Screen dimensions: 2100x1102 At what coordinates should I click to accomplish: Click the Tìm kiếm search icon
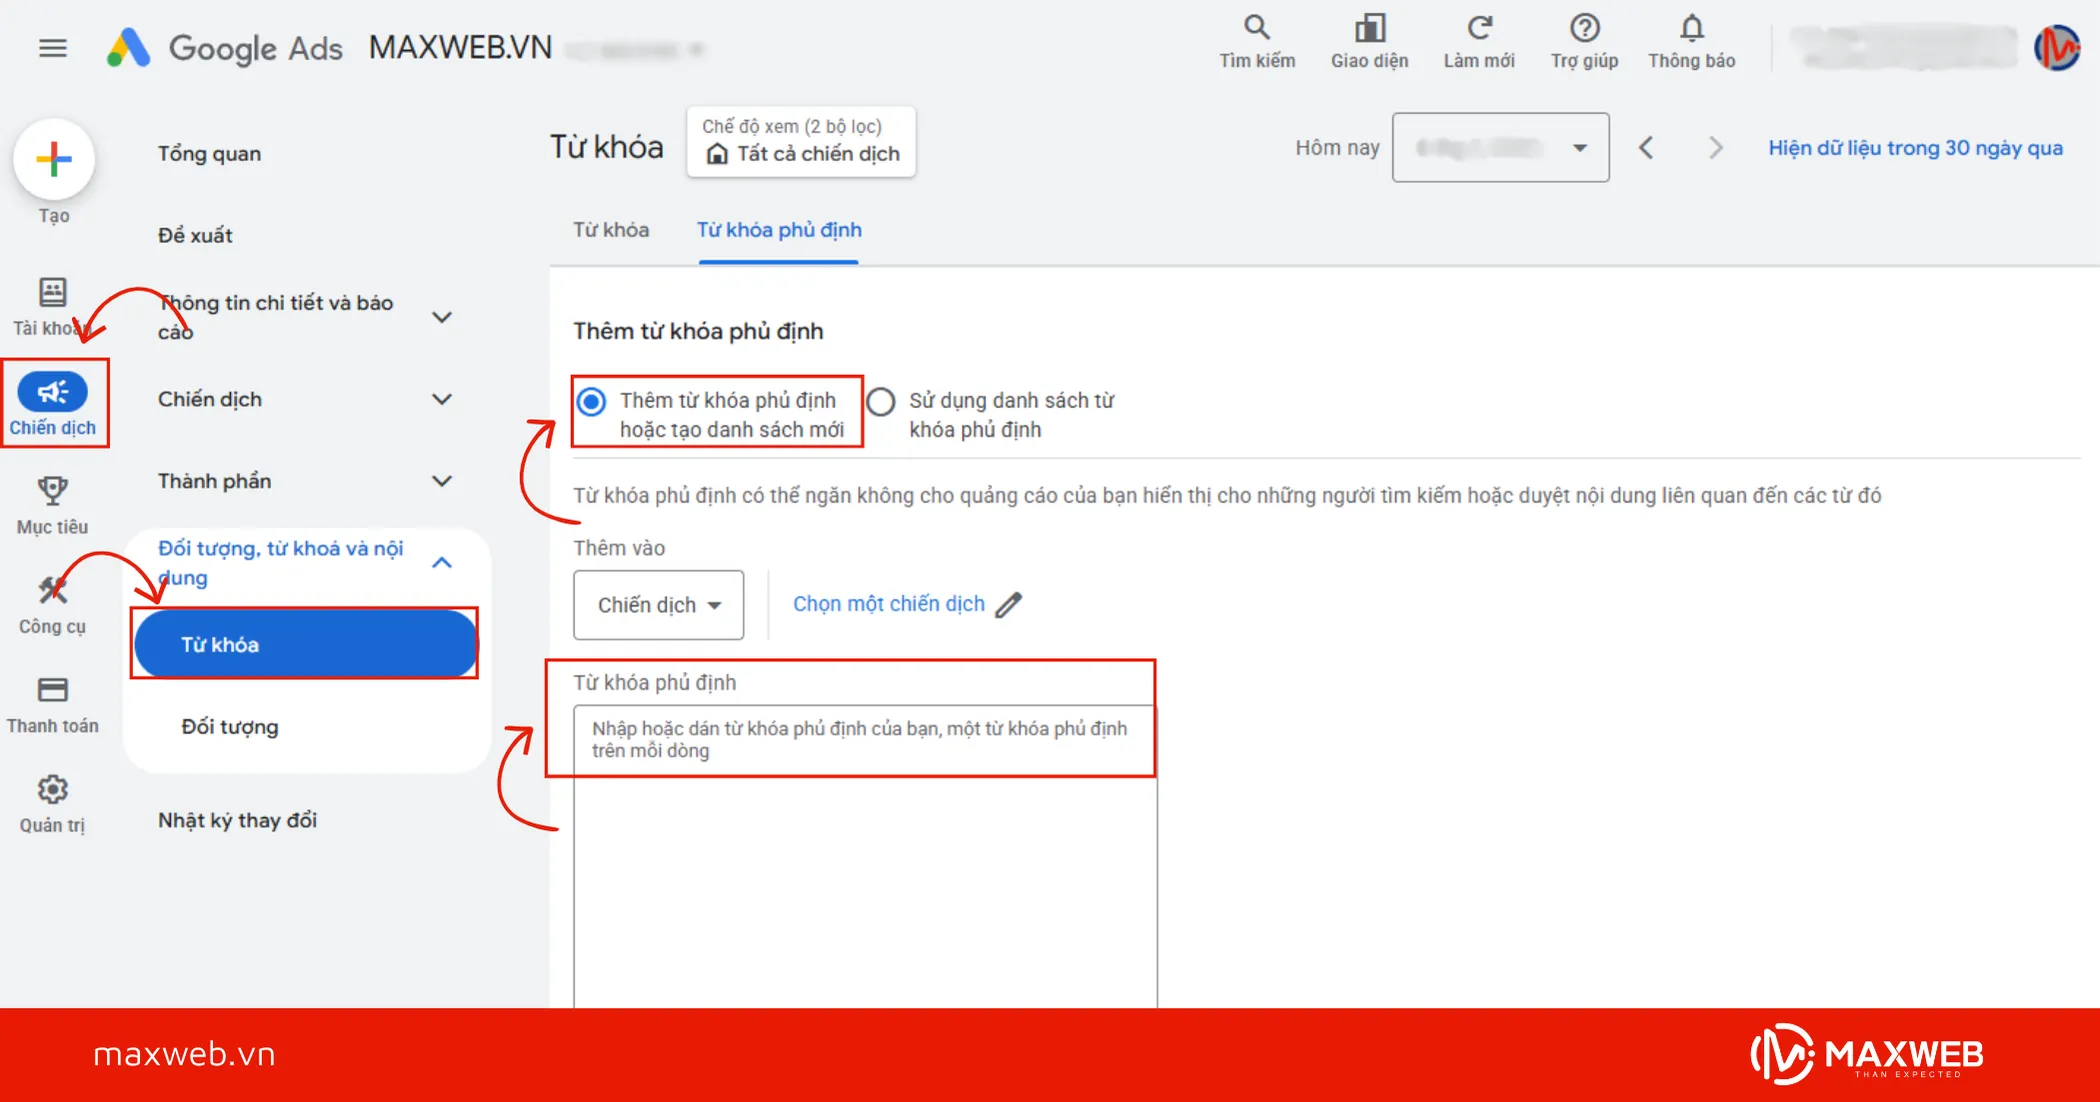tap(1256, 29)
